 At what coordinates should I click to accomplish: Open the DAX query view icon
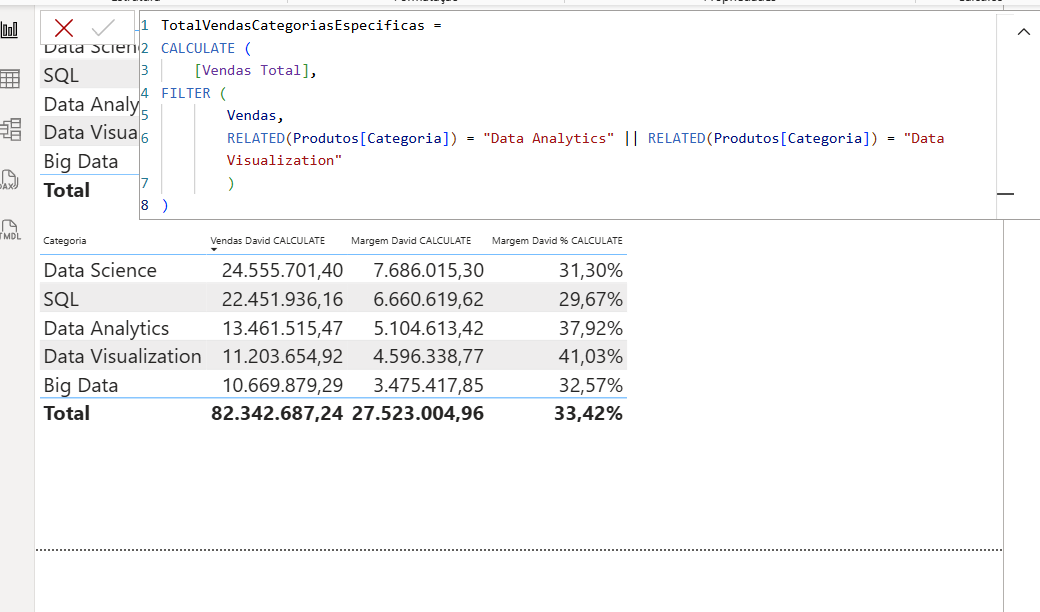(x=9, y=180)
